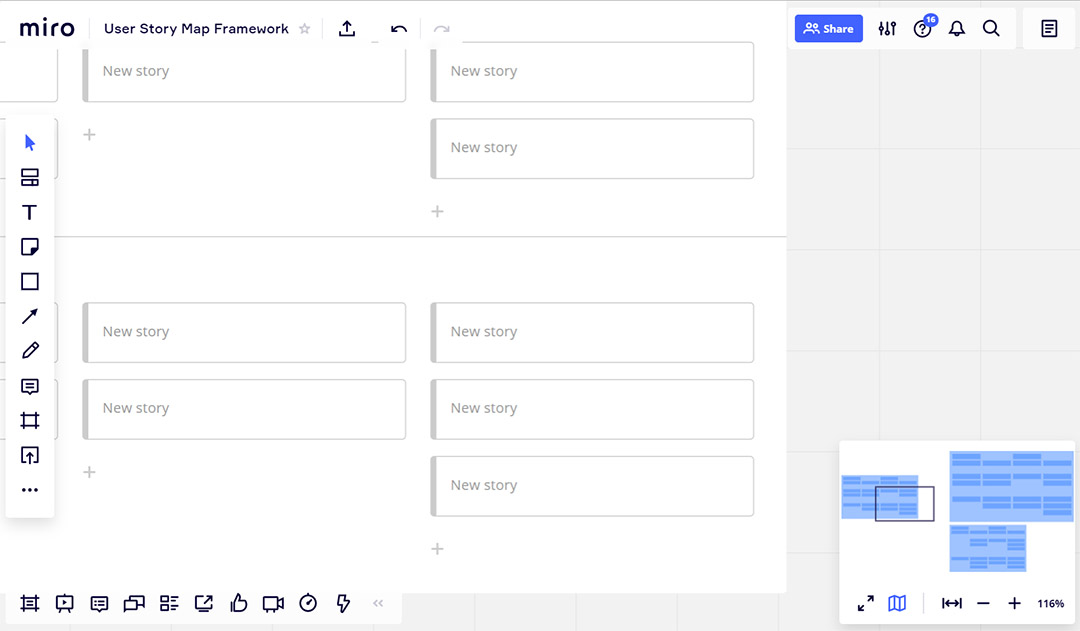Open the templates panel

(30, 177)
